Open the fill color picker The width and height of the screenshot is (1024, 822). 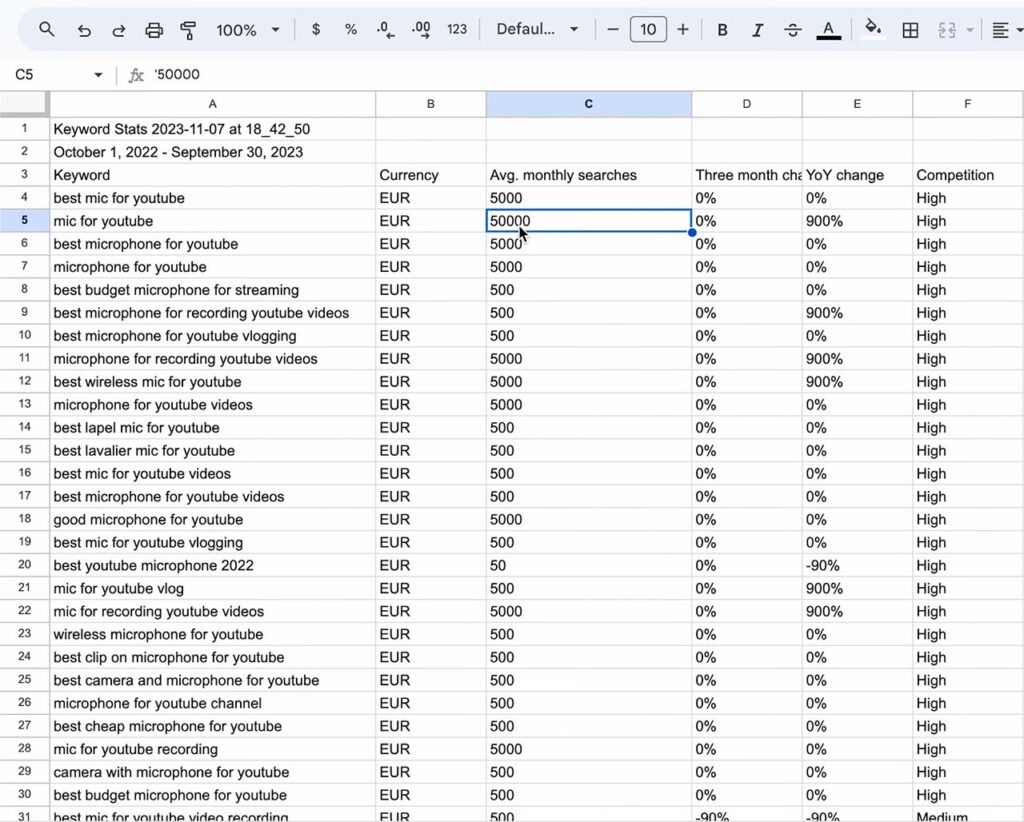pos(873,29)
